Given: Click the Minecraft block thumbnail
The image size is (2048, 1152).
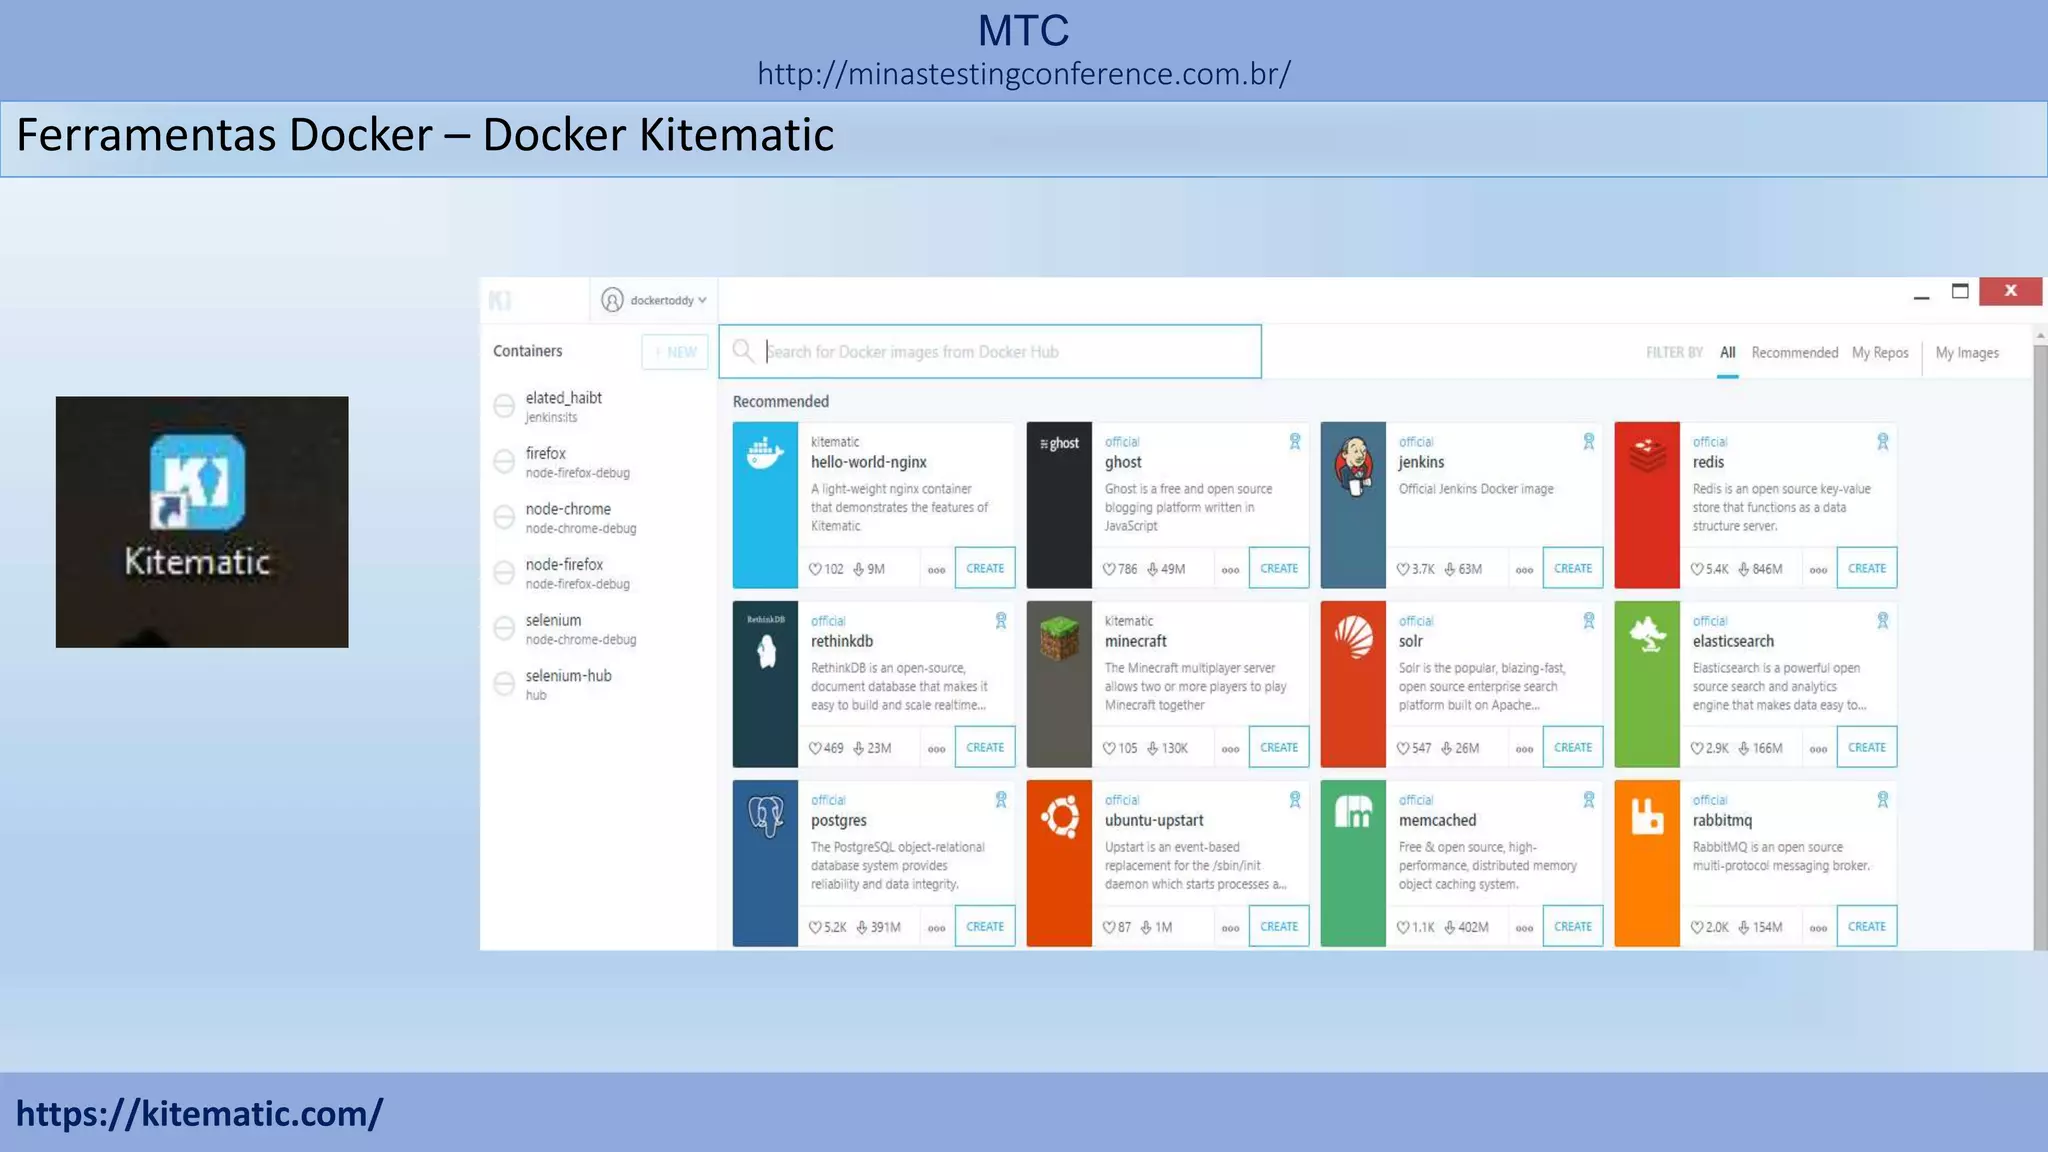Looking at the screenshot, I should click(1059, 684).
